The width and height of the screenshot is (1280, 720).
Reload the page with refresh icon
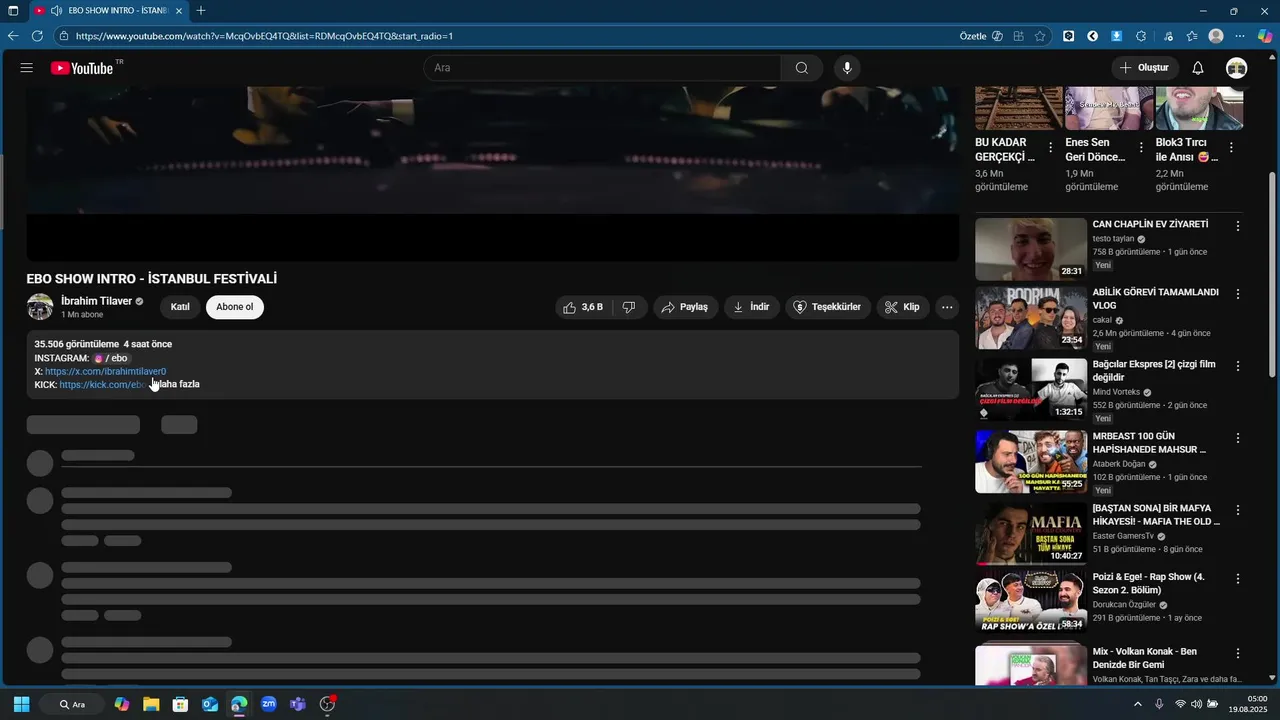pyautogui.click(x=37, y=36)
